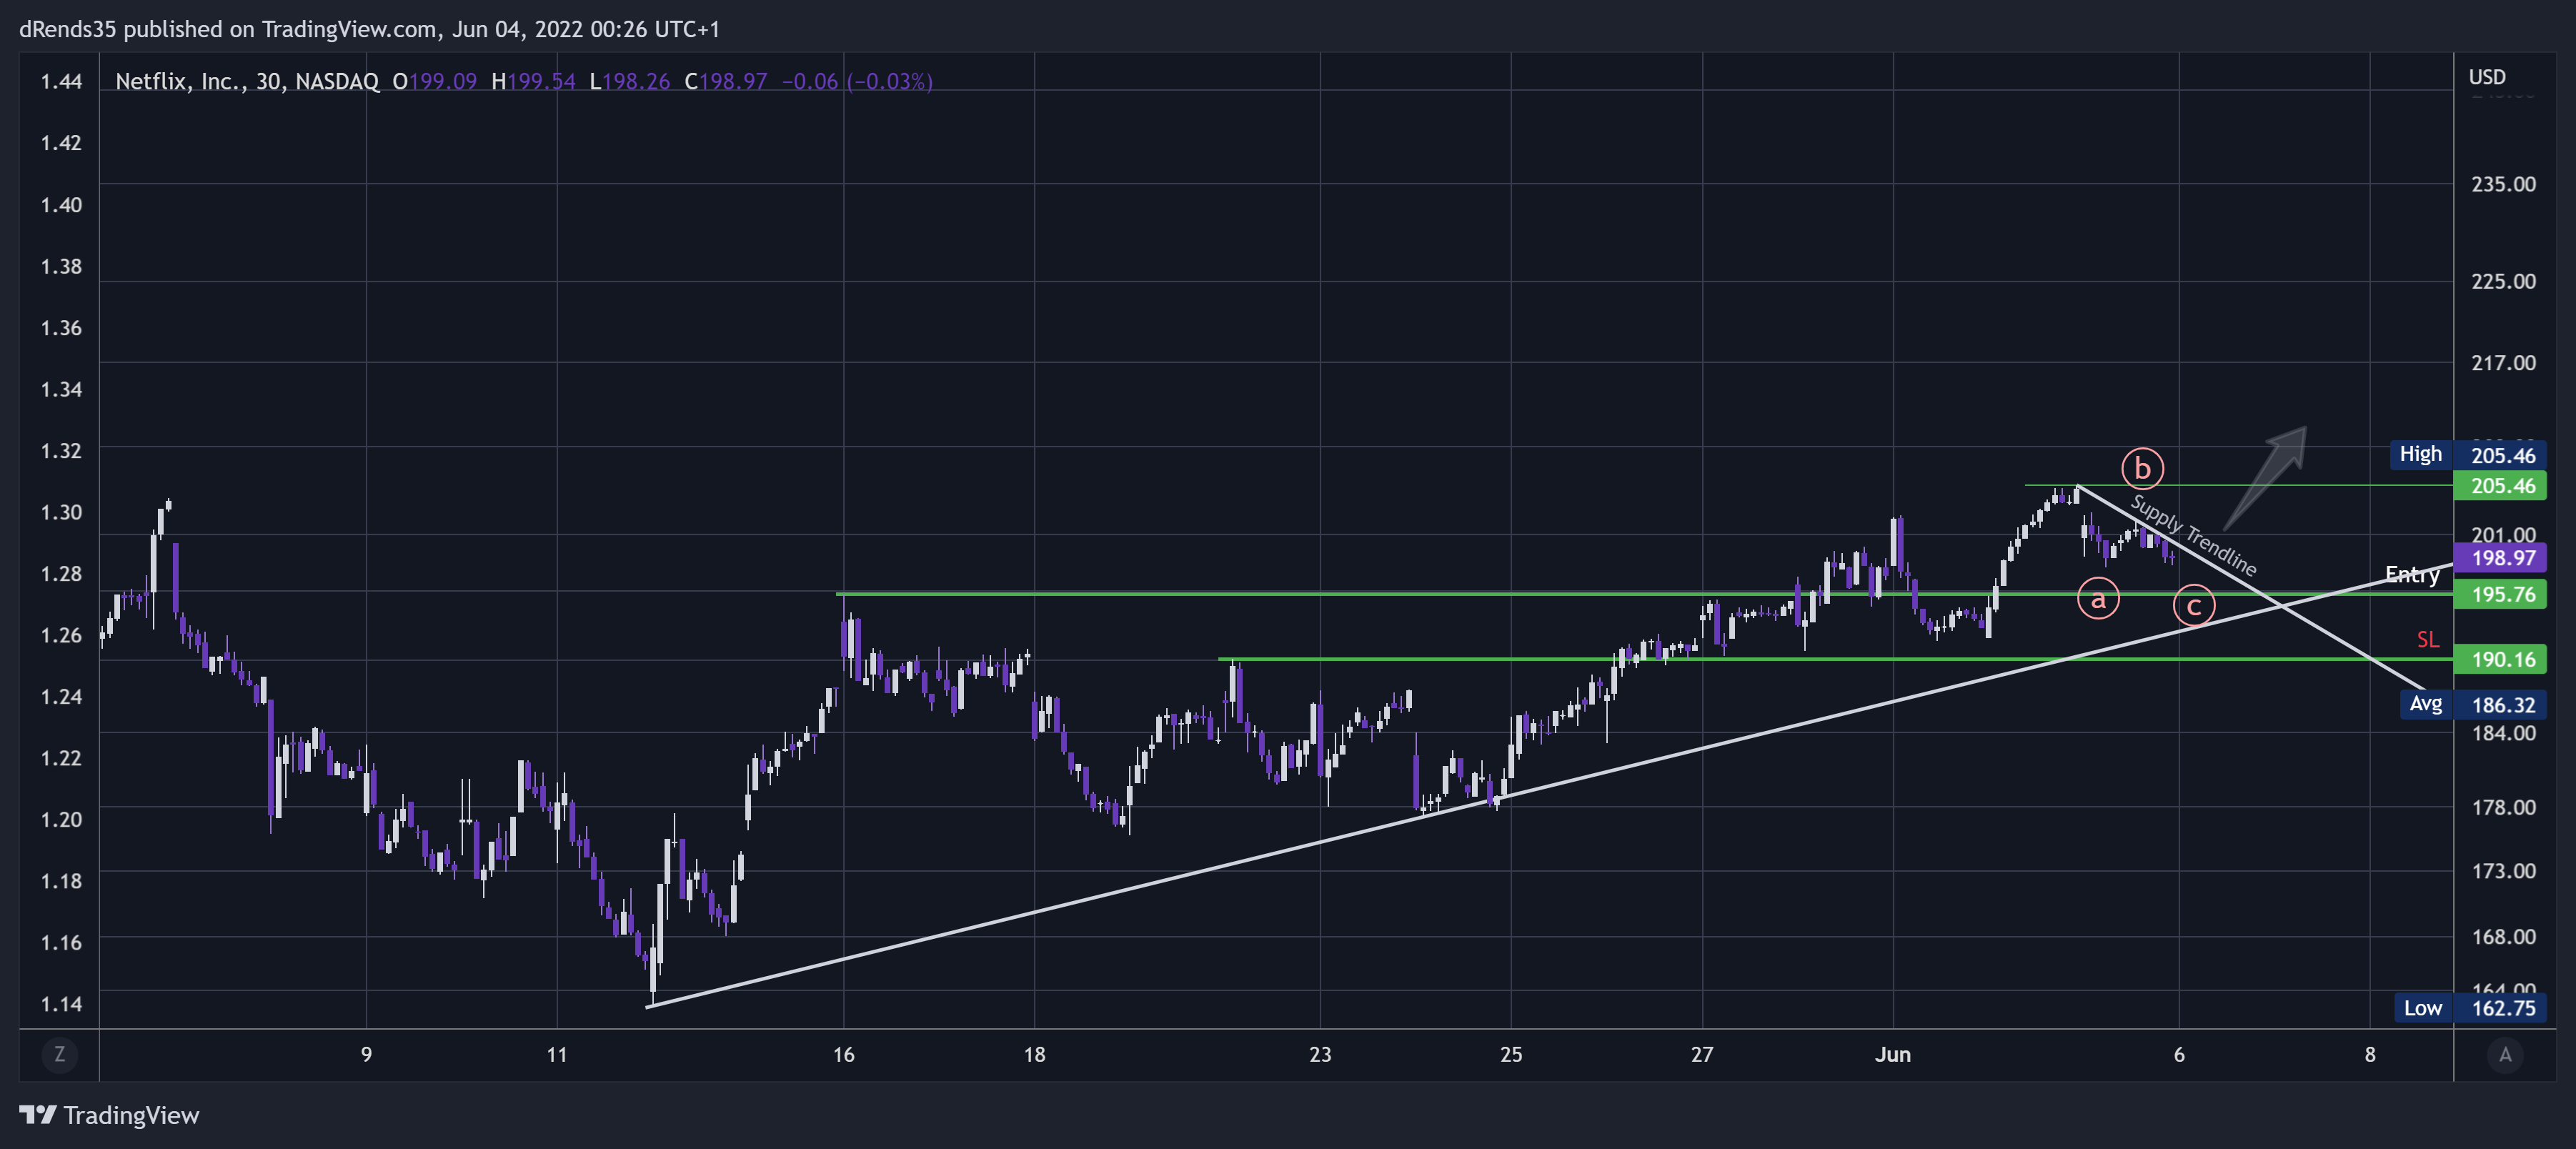
Task: Click the 1.14 left axis value
Action: coord(61,1003)
